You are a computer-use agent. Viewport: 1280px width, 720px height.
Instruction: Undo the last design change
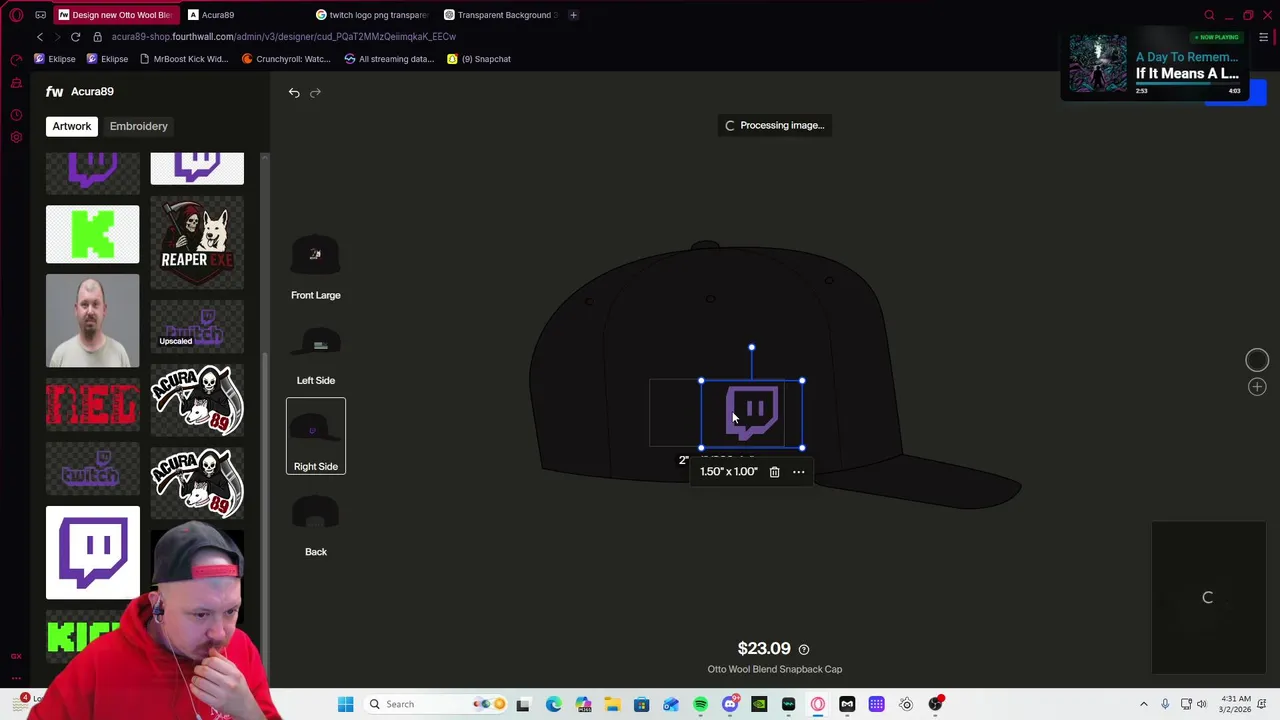tap(294, 92)
